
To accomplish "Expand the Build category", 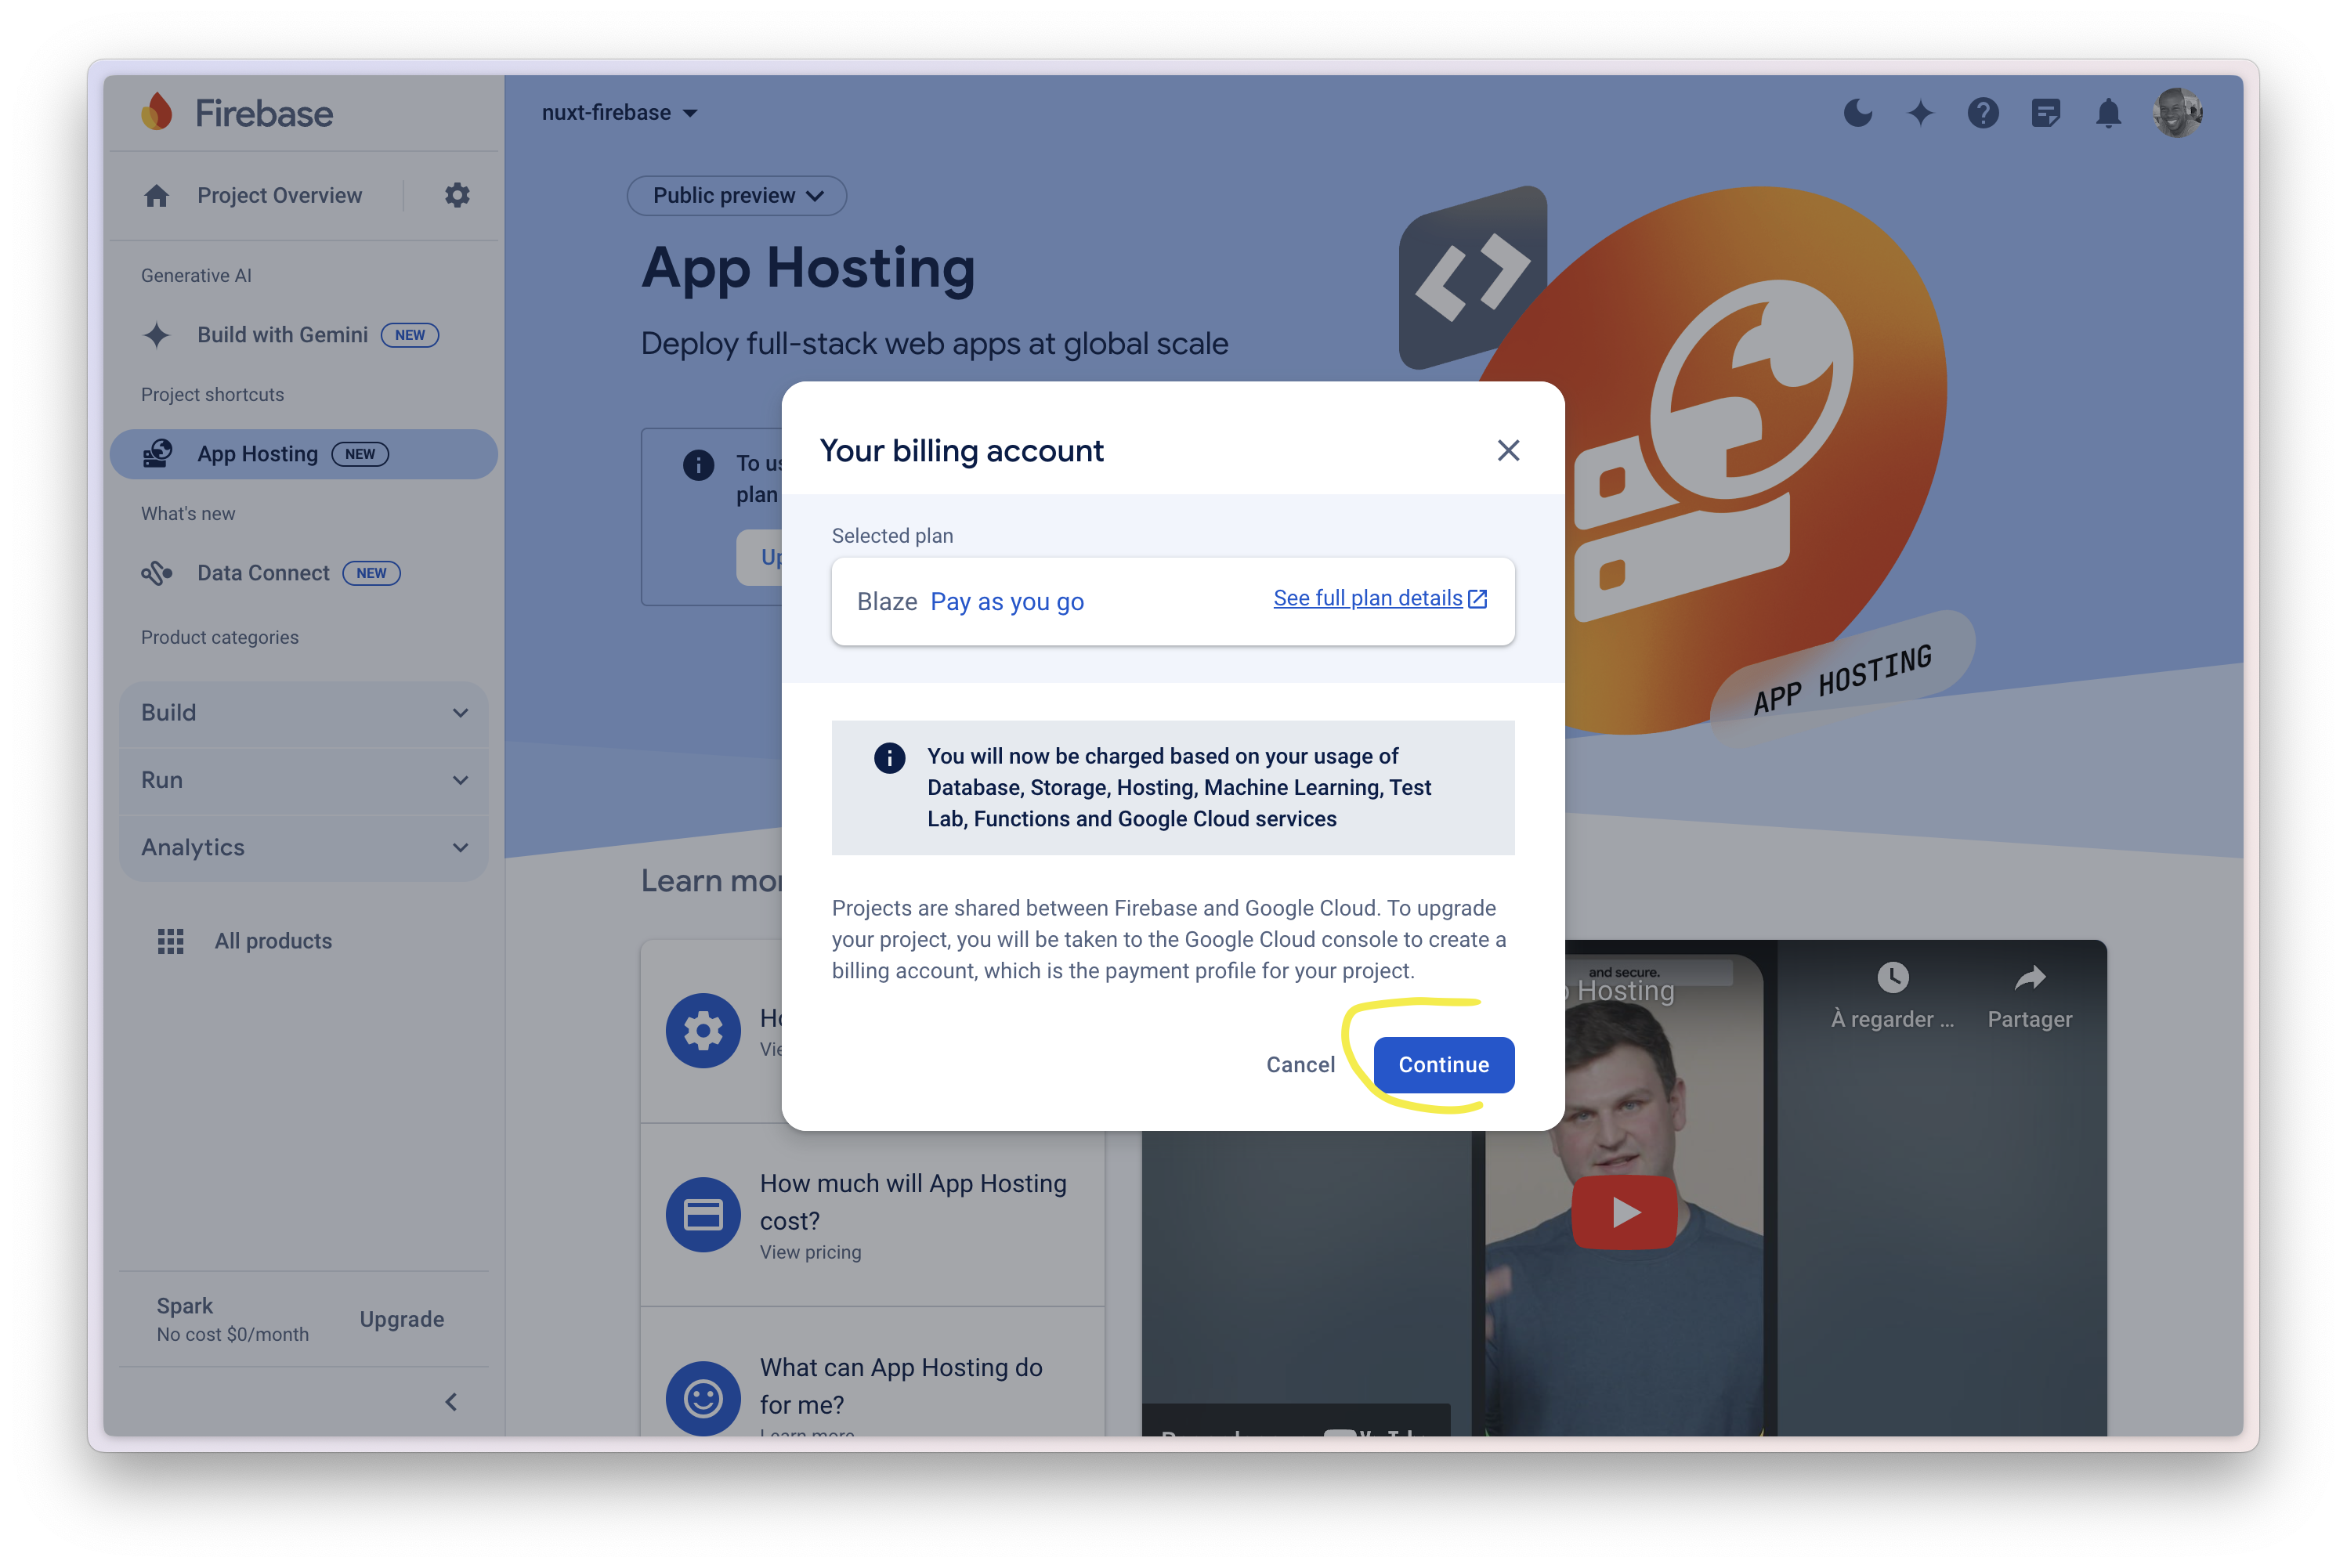I will coord(303,712).
